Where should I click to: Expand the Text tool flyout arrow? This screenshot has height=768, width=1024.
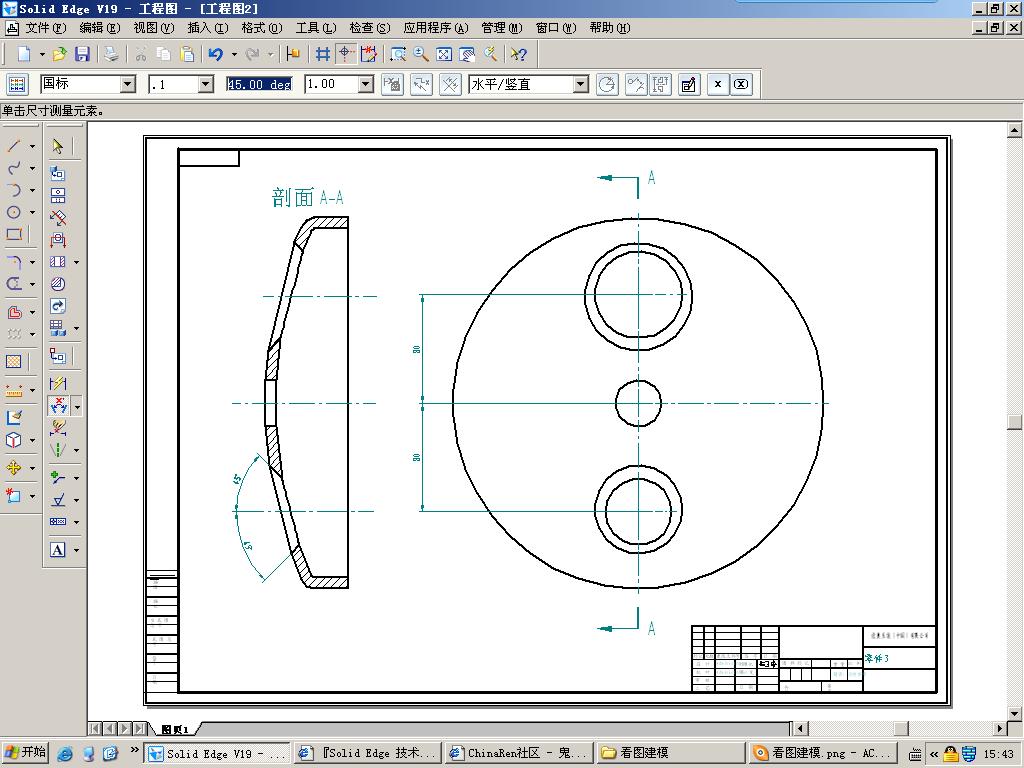click(76, 551)
